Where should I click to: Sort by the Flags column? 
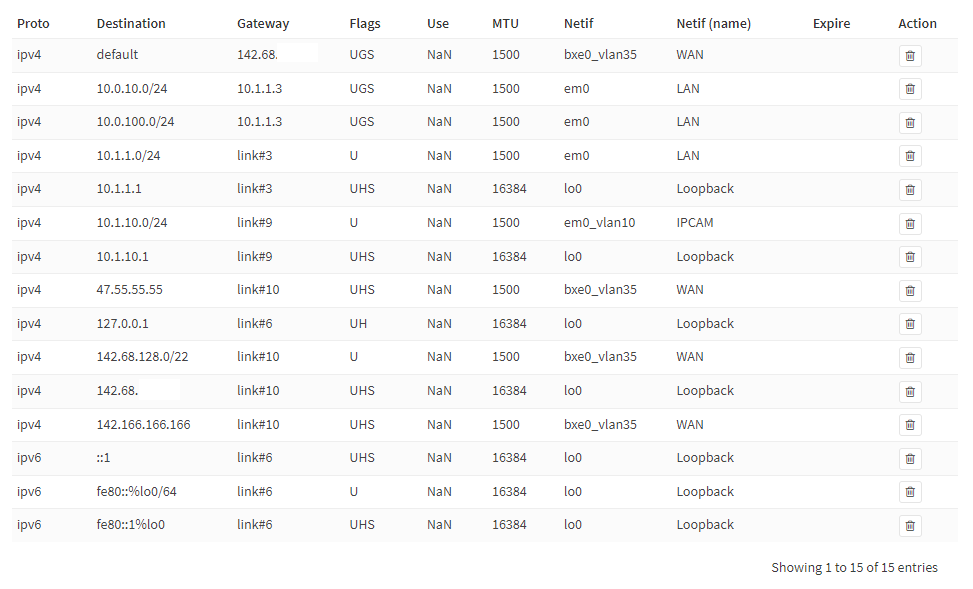click(x=365, y=23)
